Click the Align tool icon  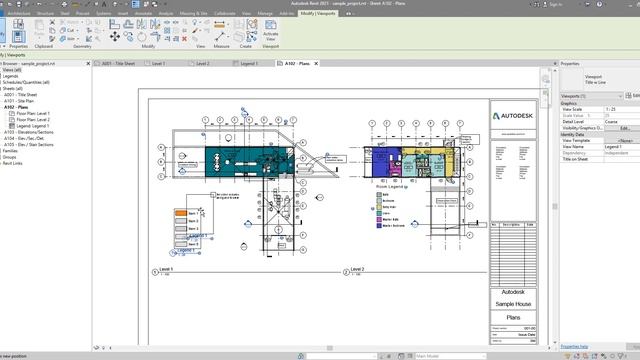(x=115, y=24)
